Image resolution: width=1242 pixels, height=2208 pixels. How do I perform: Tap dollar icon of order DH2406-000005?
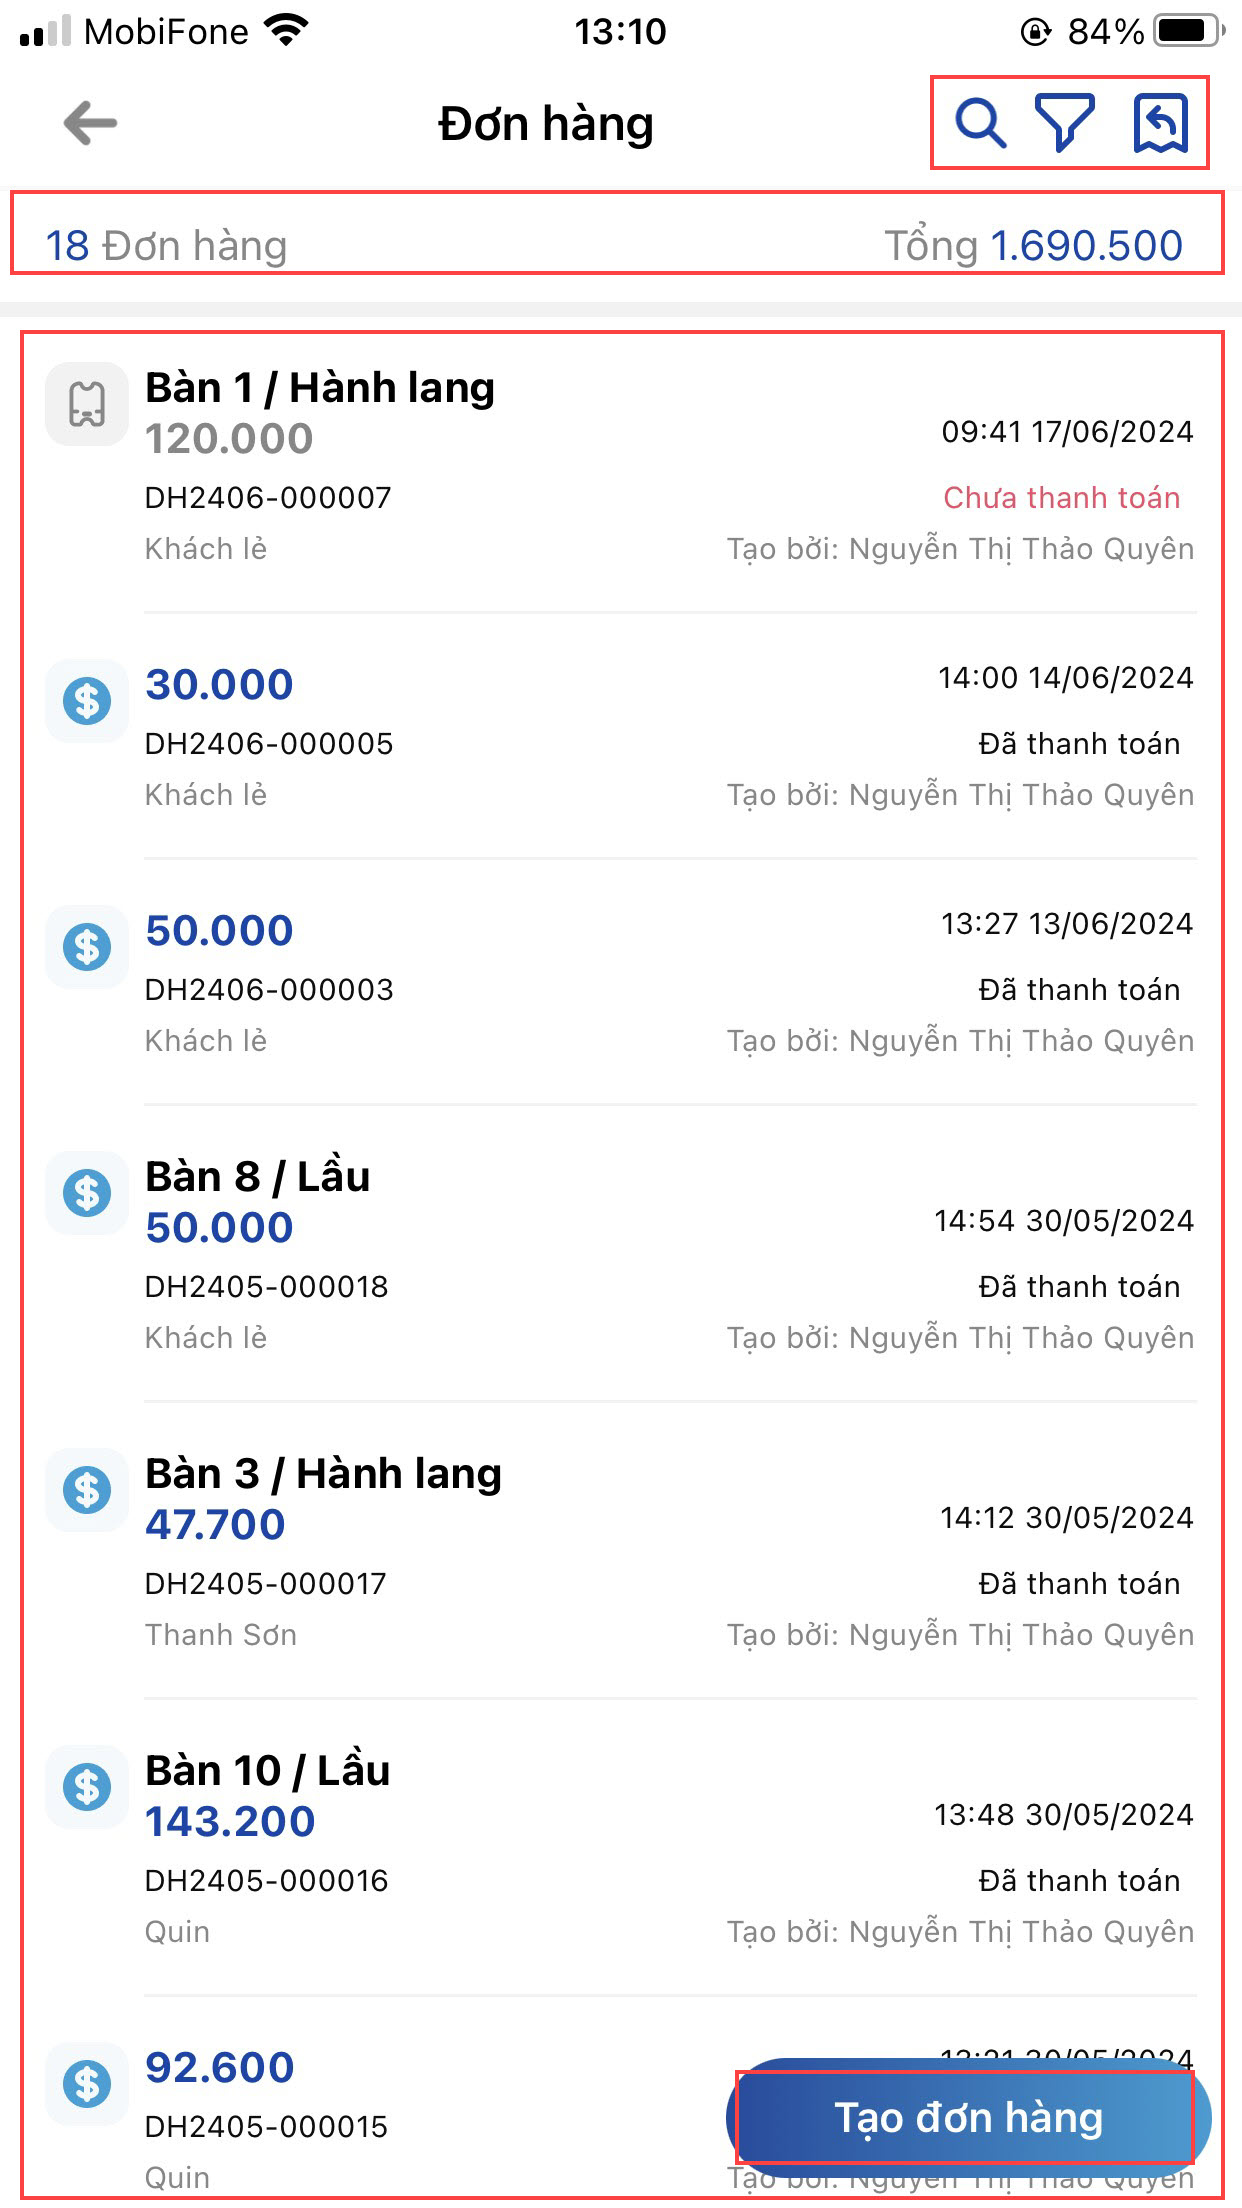[x=87, y=700]
